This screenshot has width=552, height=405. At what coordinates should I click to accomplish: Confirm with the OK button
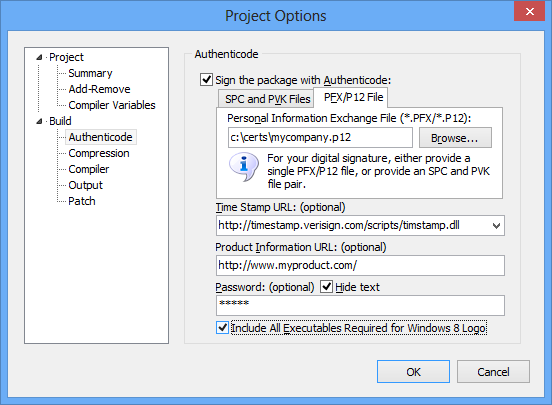pos(413,372)
